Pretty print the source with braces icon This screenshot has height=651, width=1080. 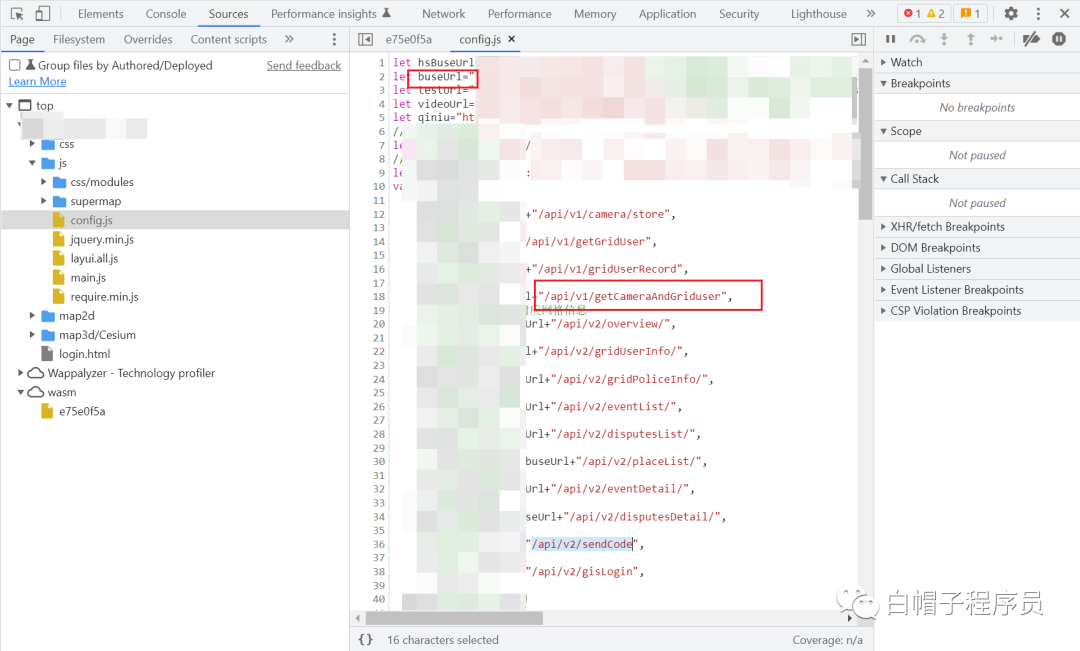(x=366, y=639)
